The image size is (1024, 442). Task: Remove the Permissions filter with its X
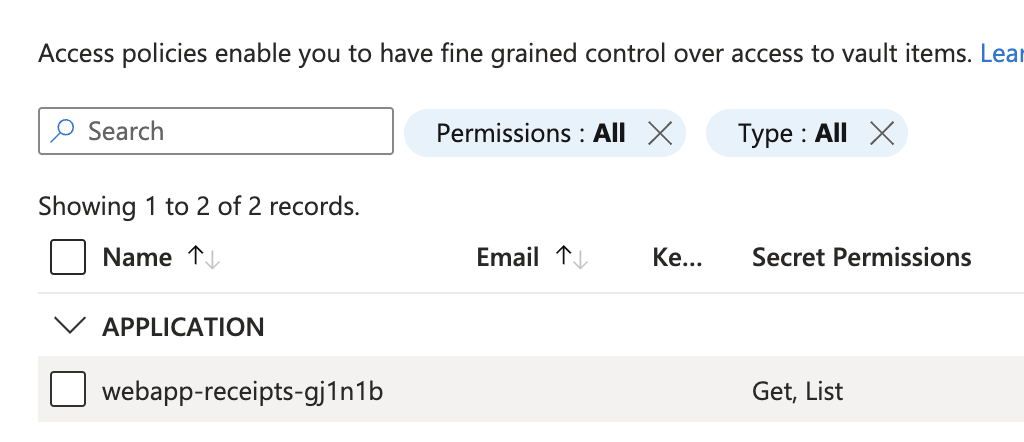659,133
